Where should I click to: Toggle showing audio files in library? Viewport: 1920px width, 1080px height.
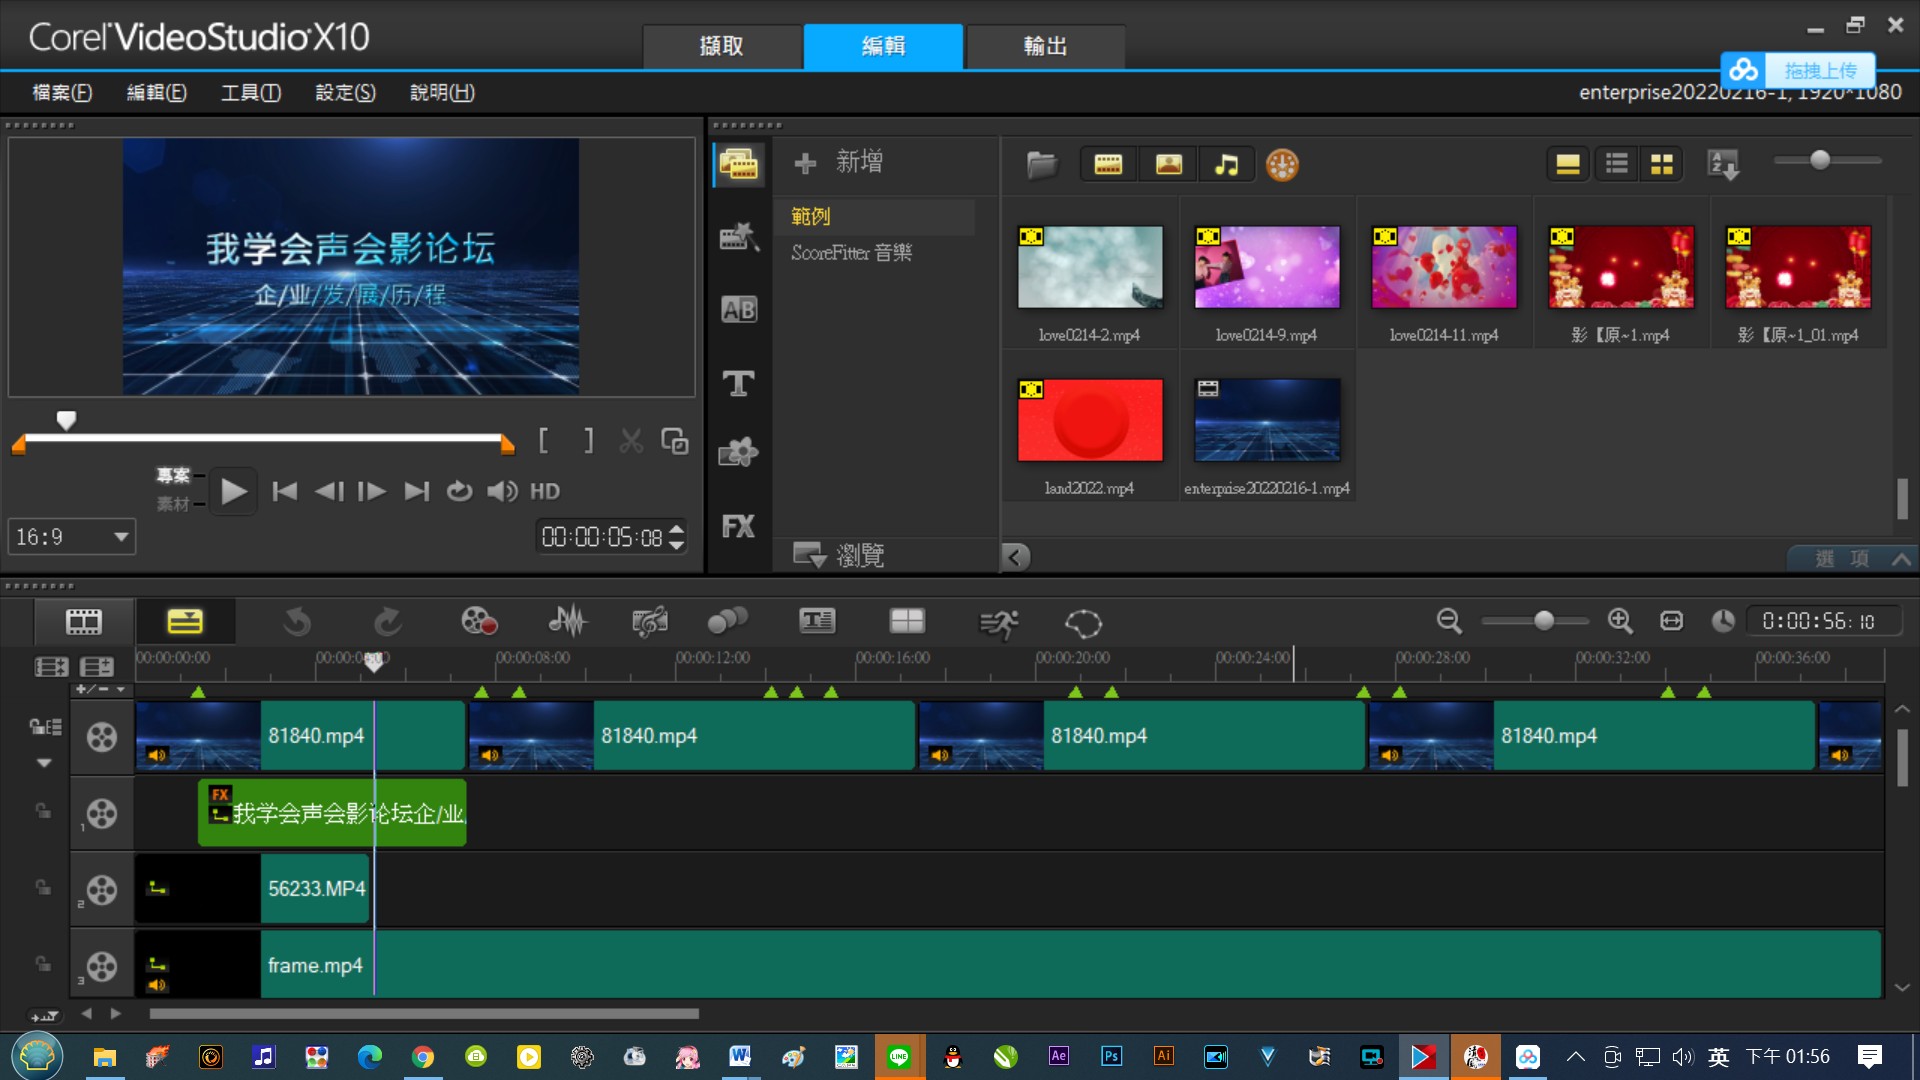click(x=1226, y=164)
